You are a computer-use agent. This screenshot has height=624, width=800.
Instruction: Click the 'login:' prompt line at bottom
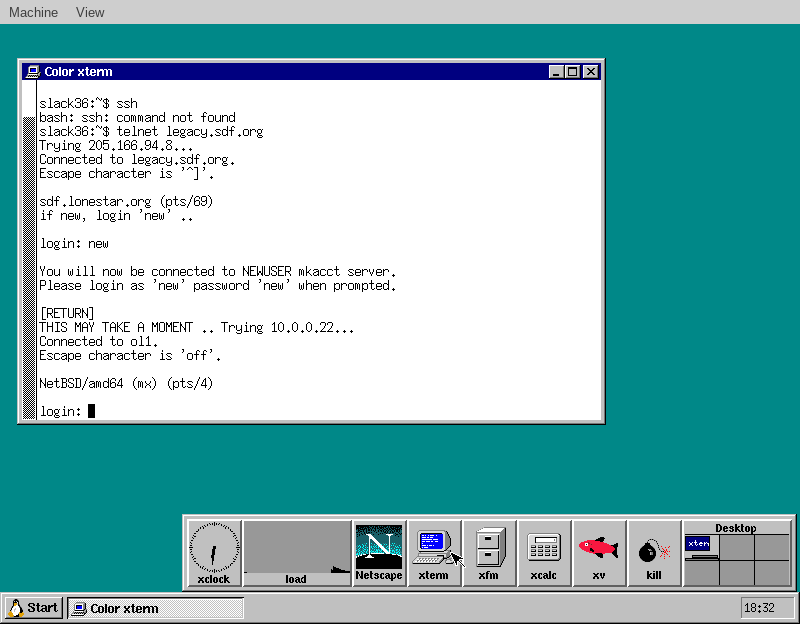tap(67, 411)
